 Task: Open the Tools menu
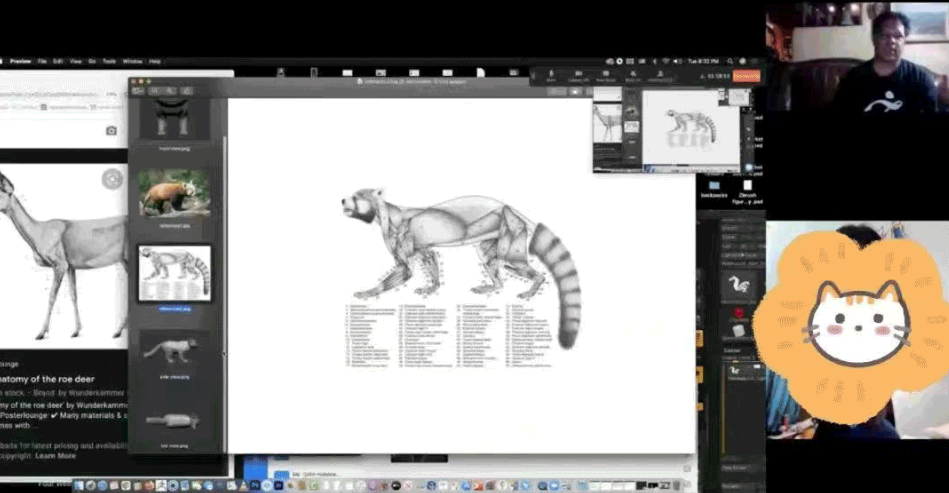click(110, 62)
